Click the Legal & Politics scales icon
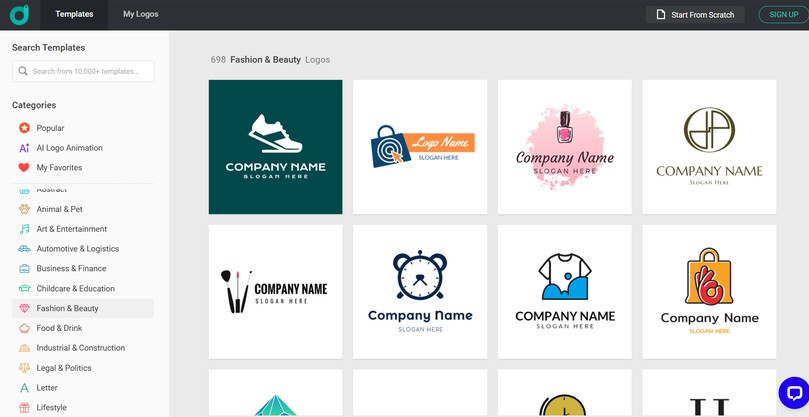Screen dimensions: 809x417 (24, 368)
